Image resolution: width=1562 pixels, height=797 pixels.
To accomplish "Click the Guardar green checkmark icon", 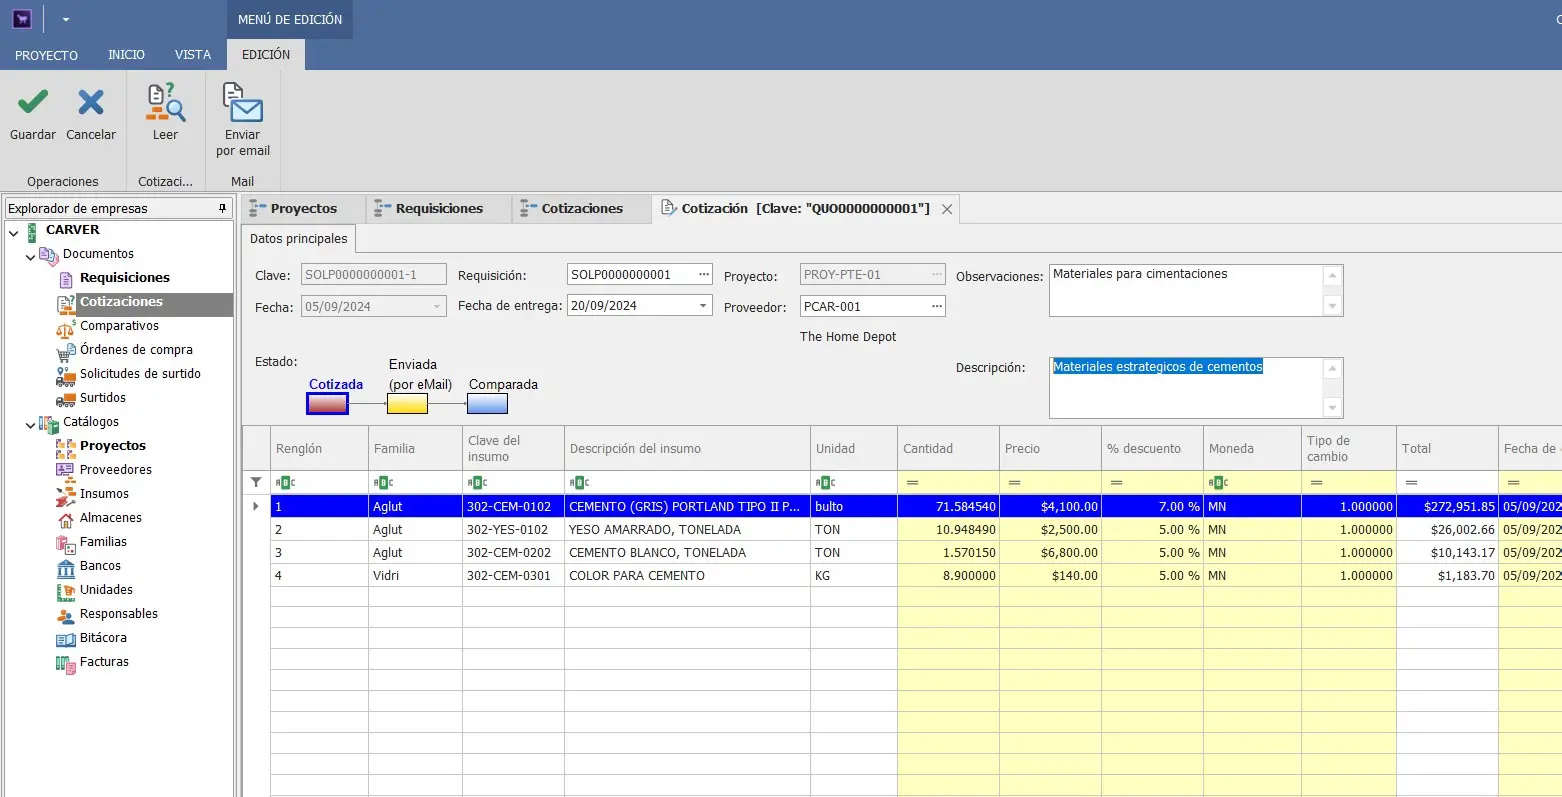I will pos(33,103).
